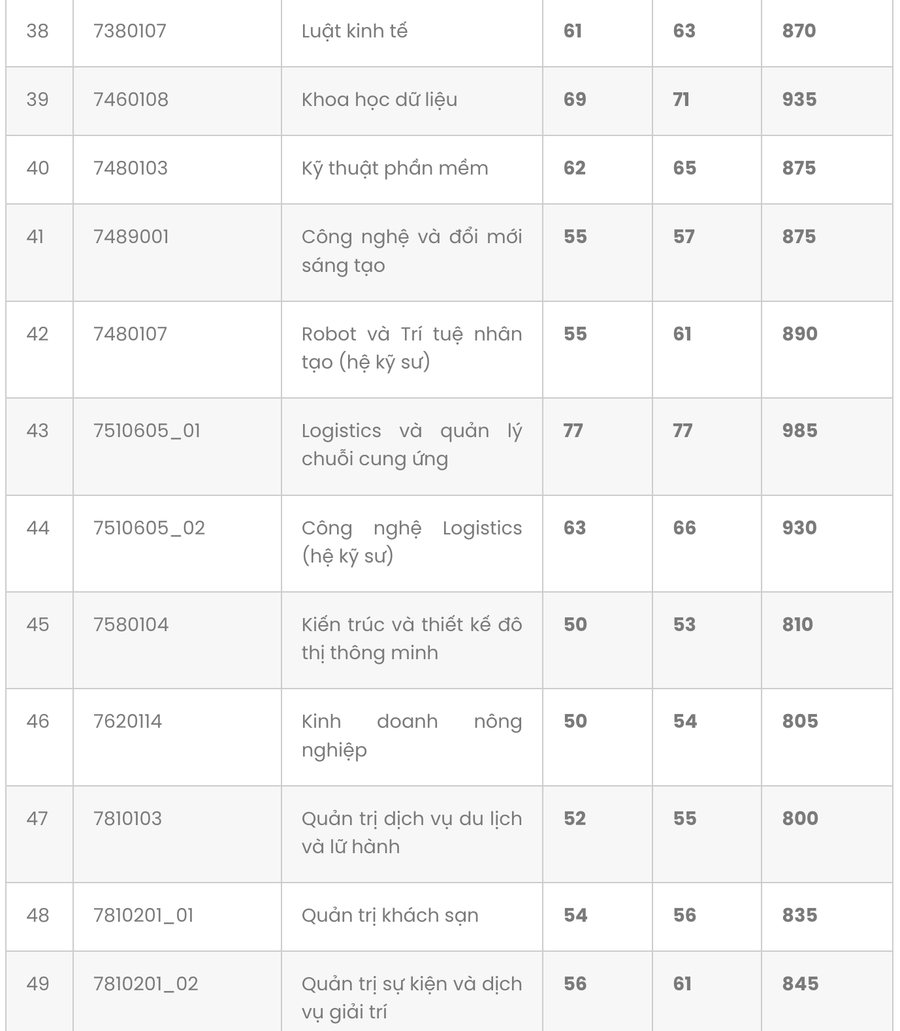Click 'Kỹ thuật phần mềm' in the table
The height and width of the screenshot is (1031, 900).
click(394, 168)
